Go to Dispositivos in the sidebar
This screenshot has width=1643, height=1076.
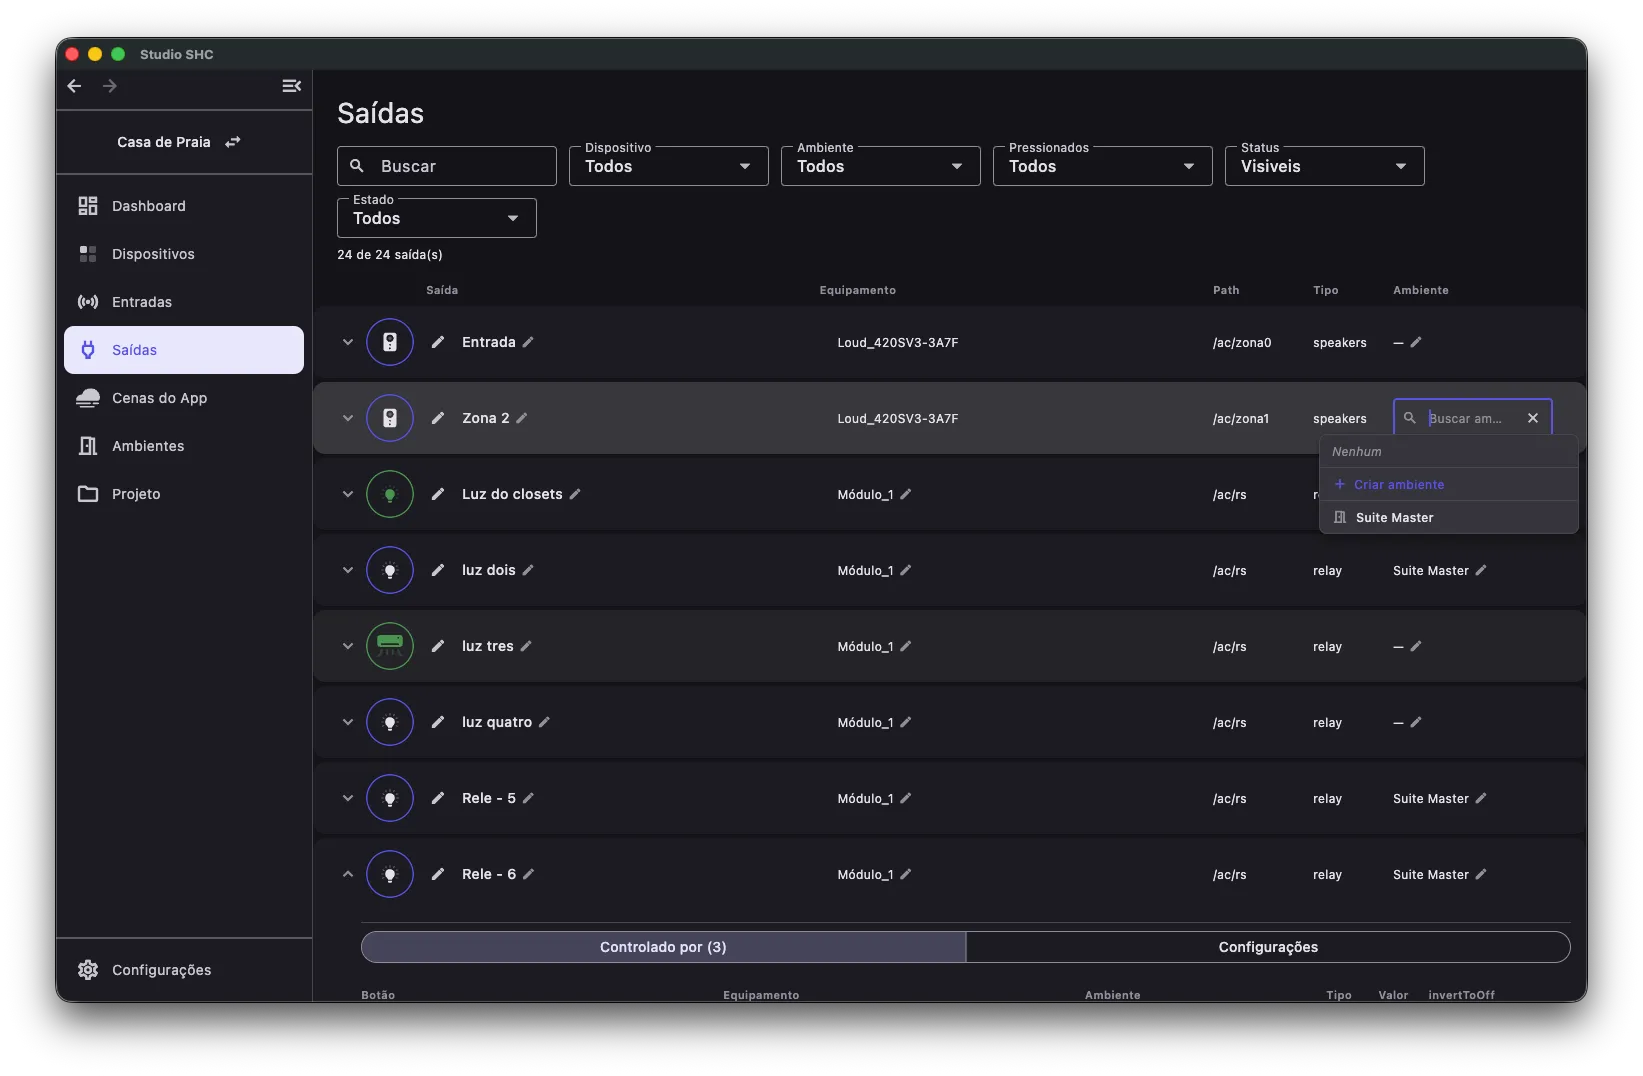click(184, 254)
